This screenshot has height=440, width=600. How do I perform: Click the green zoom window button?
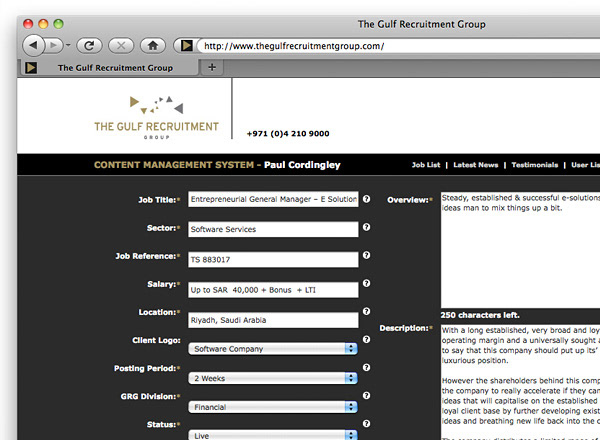click(x=58, y=24)
